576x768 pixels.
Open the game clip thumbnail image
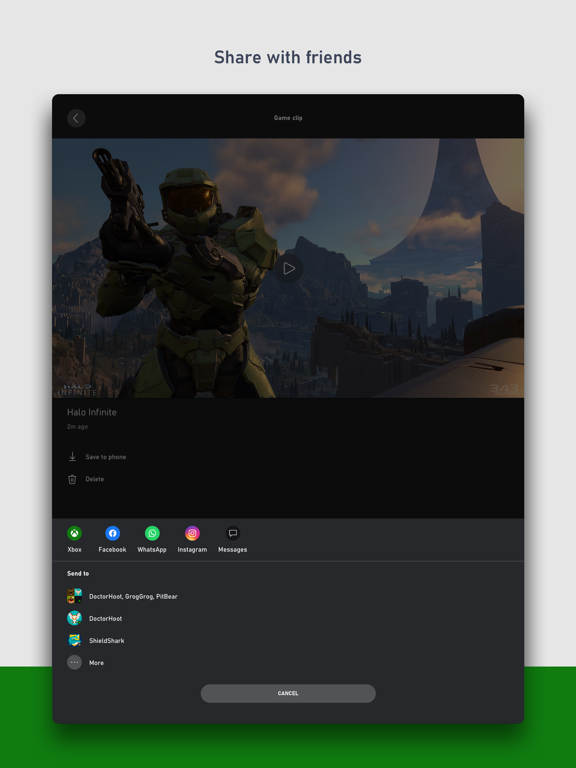[288, 268]
